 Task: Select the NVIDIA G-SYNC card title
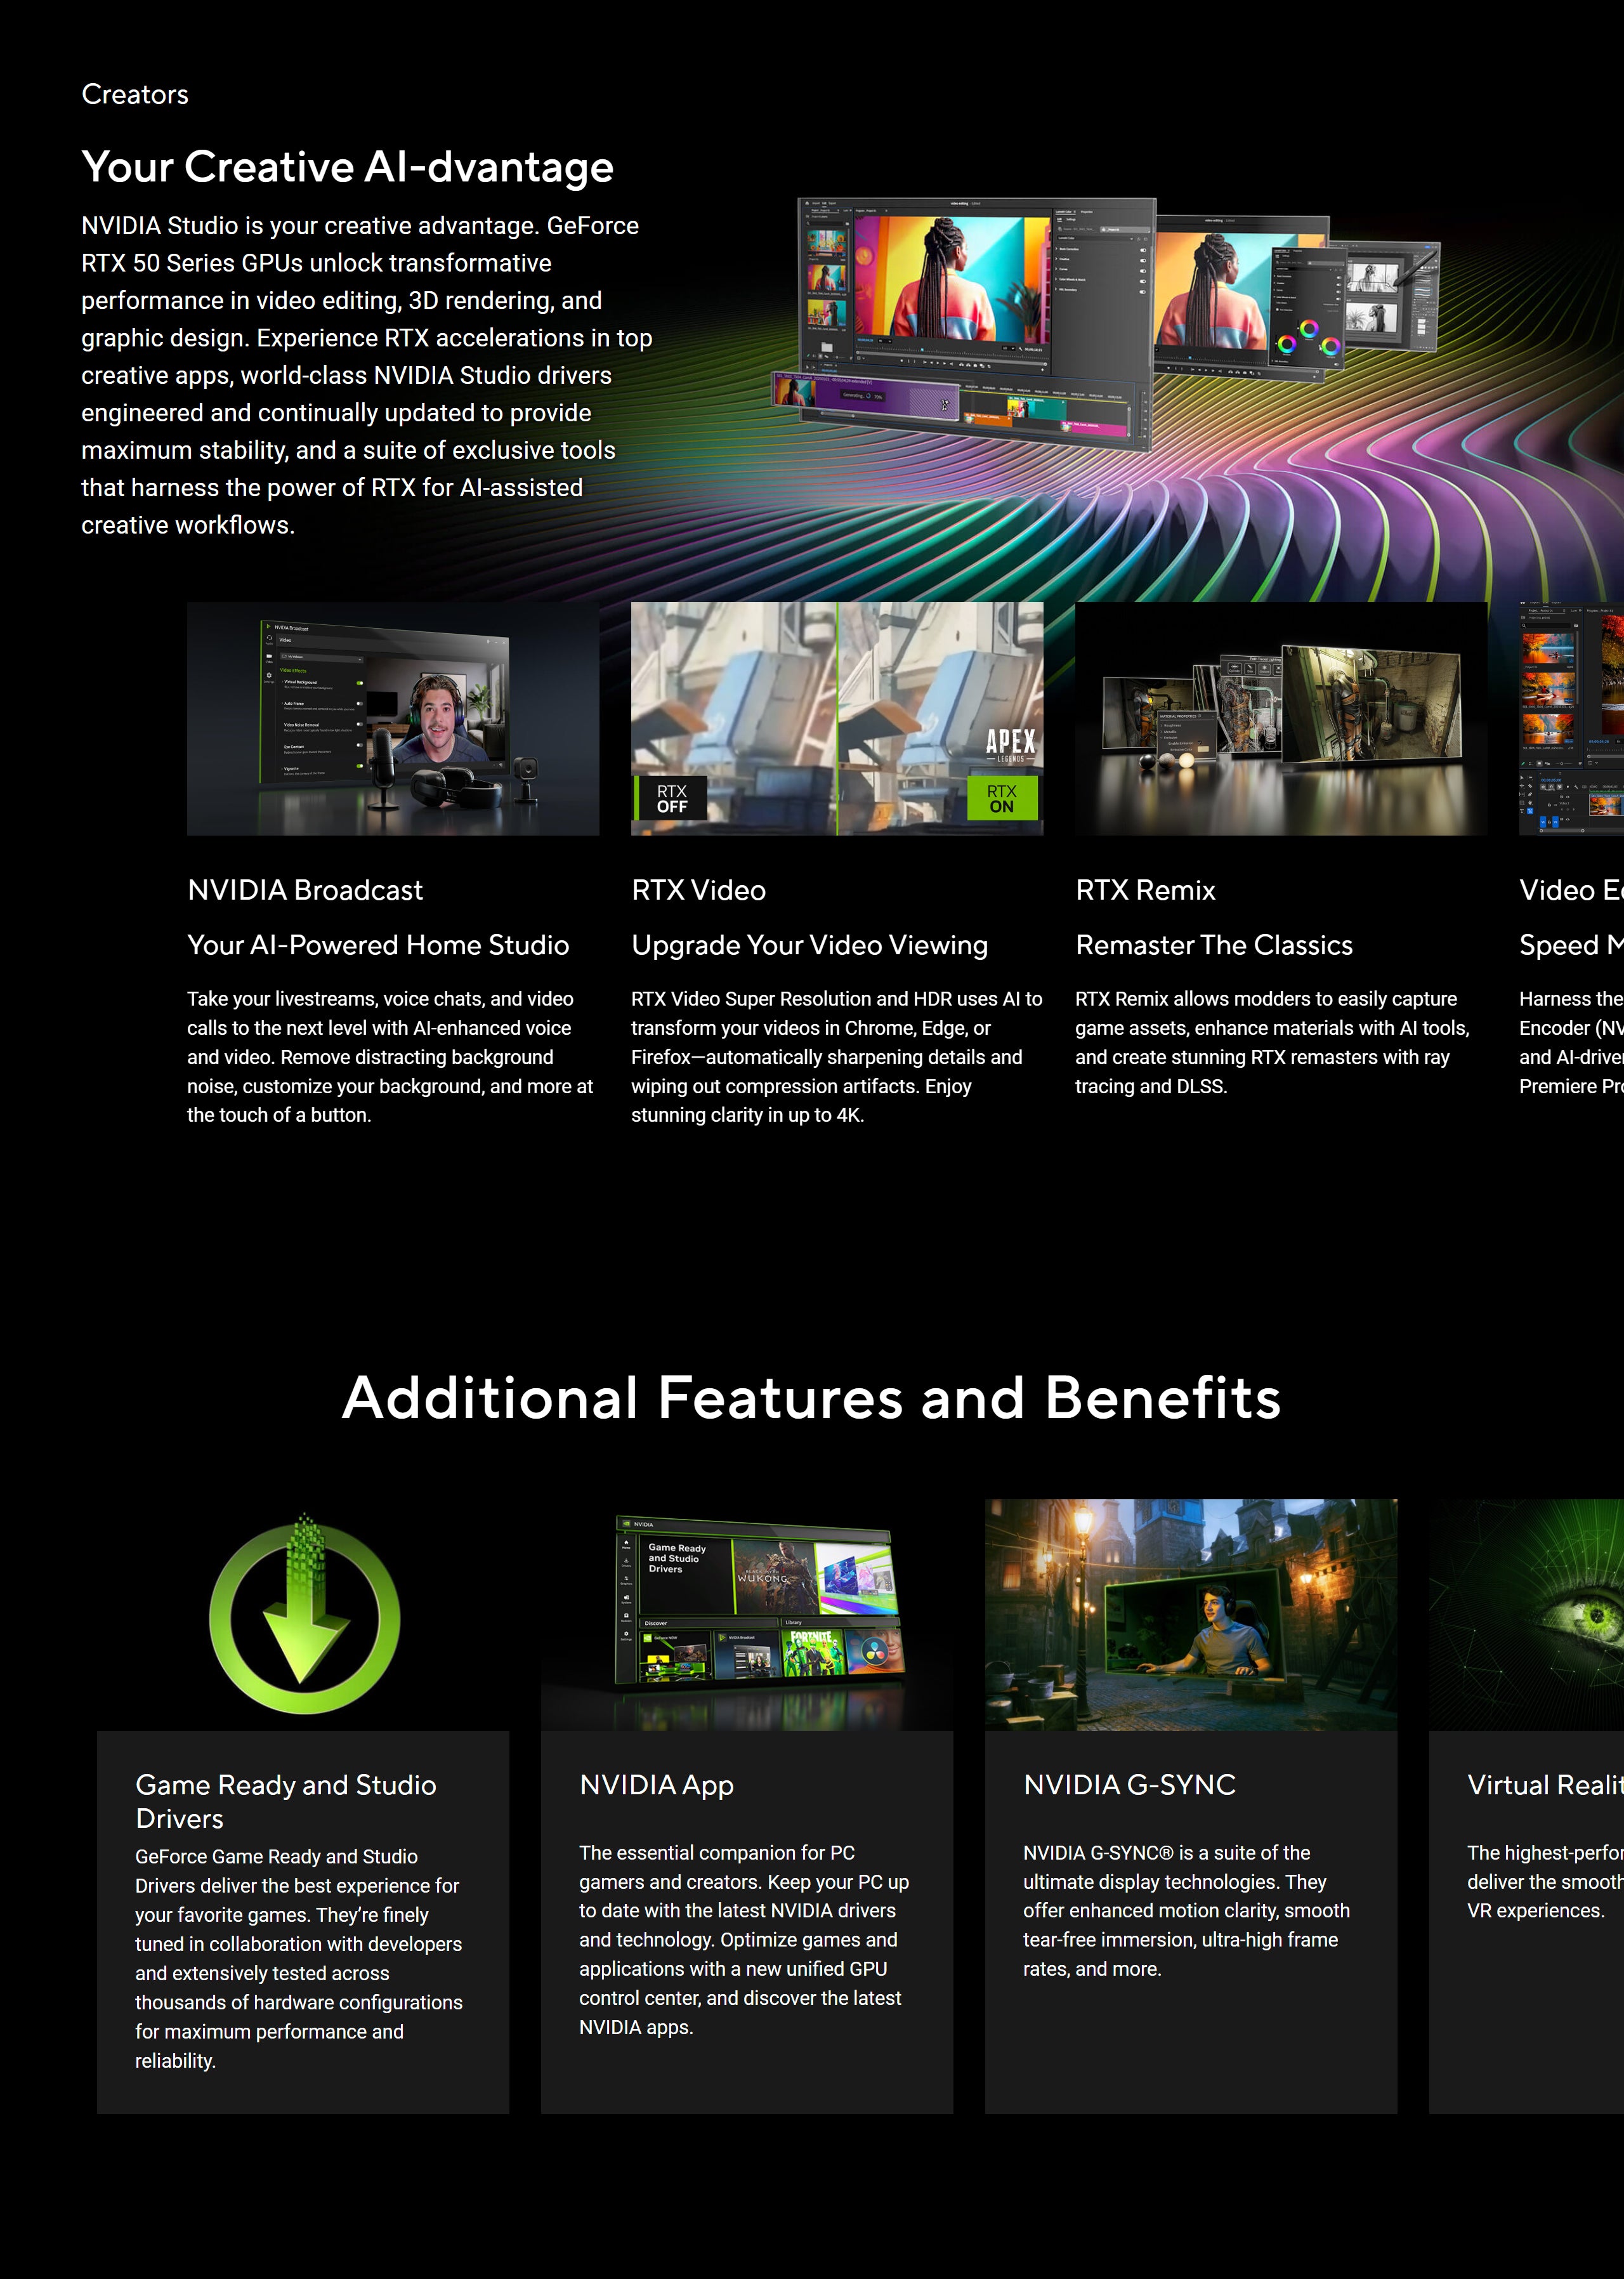(1129, 1785)
